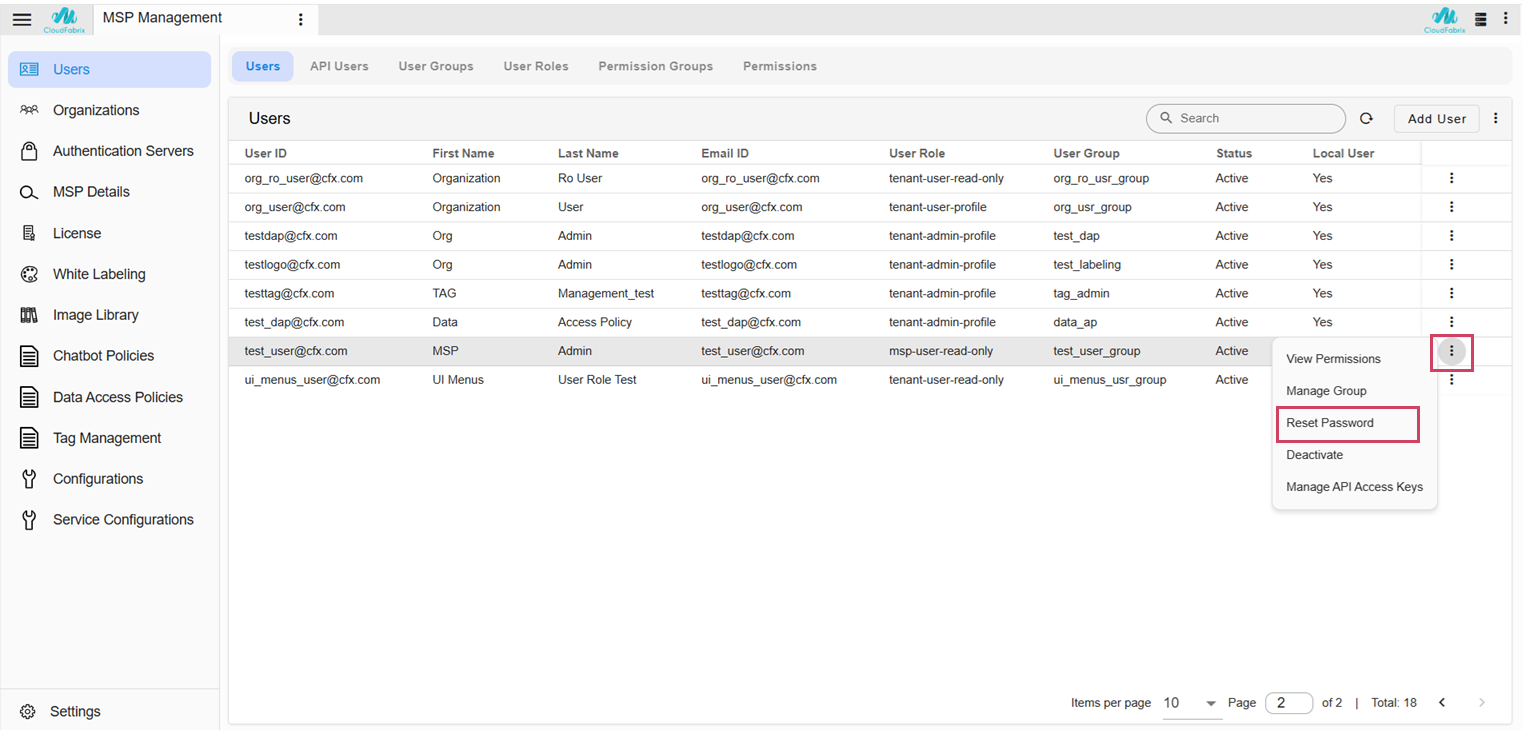
Task: Click the page number input box
Action: [x=1289, y=703]
